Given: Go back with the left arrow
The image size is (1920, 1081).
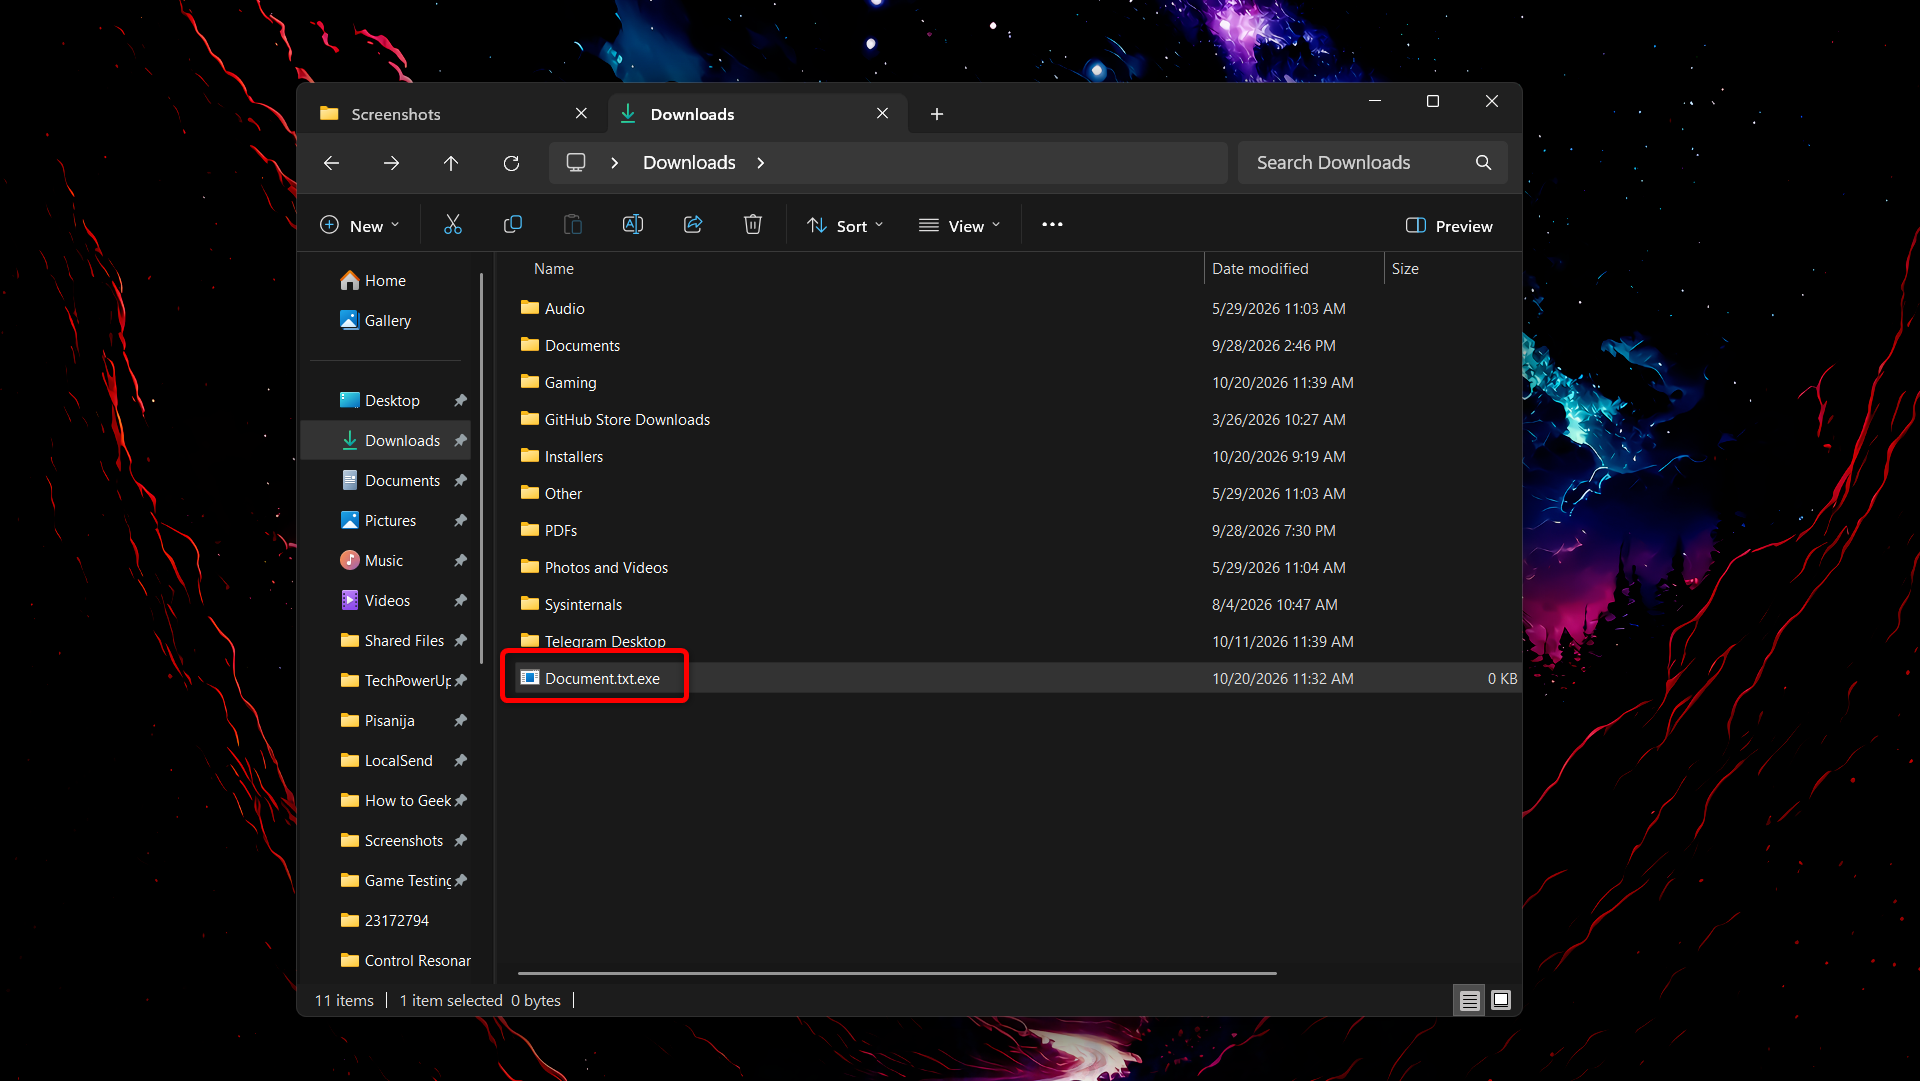Looking at the screenshot, I should click(x=332, y=163).
